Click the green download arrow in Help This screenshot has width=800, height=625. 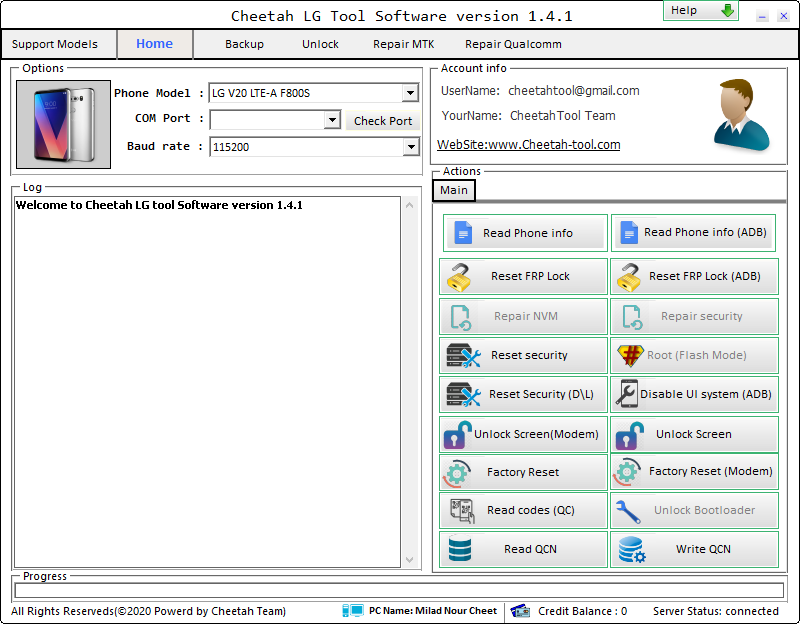728,10
